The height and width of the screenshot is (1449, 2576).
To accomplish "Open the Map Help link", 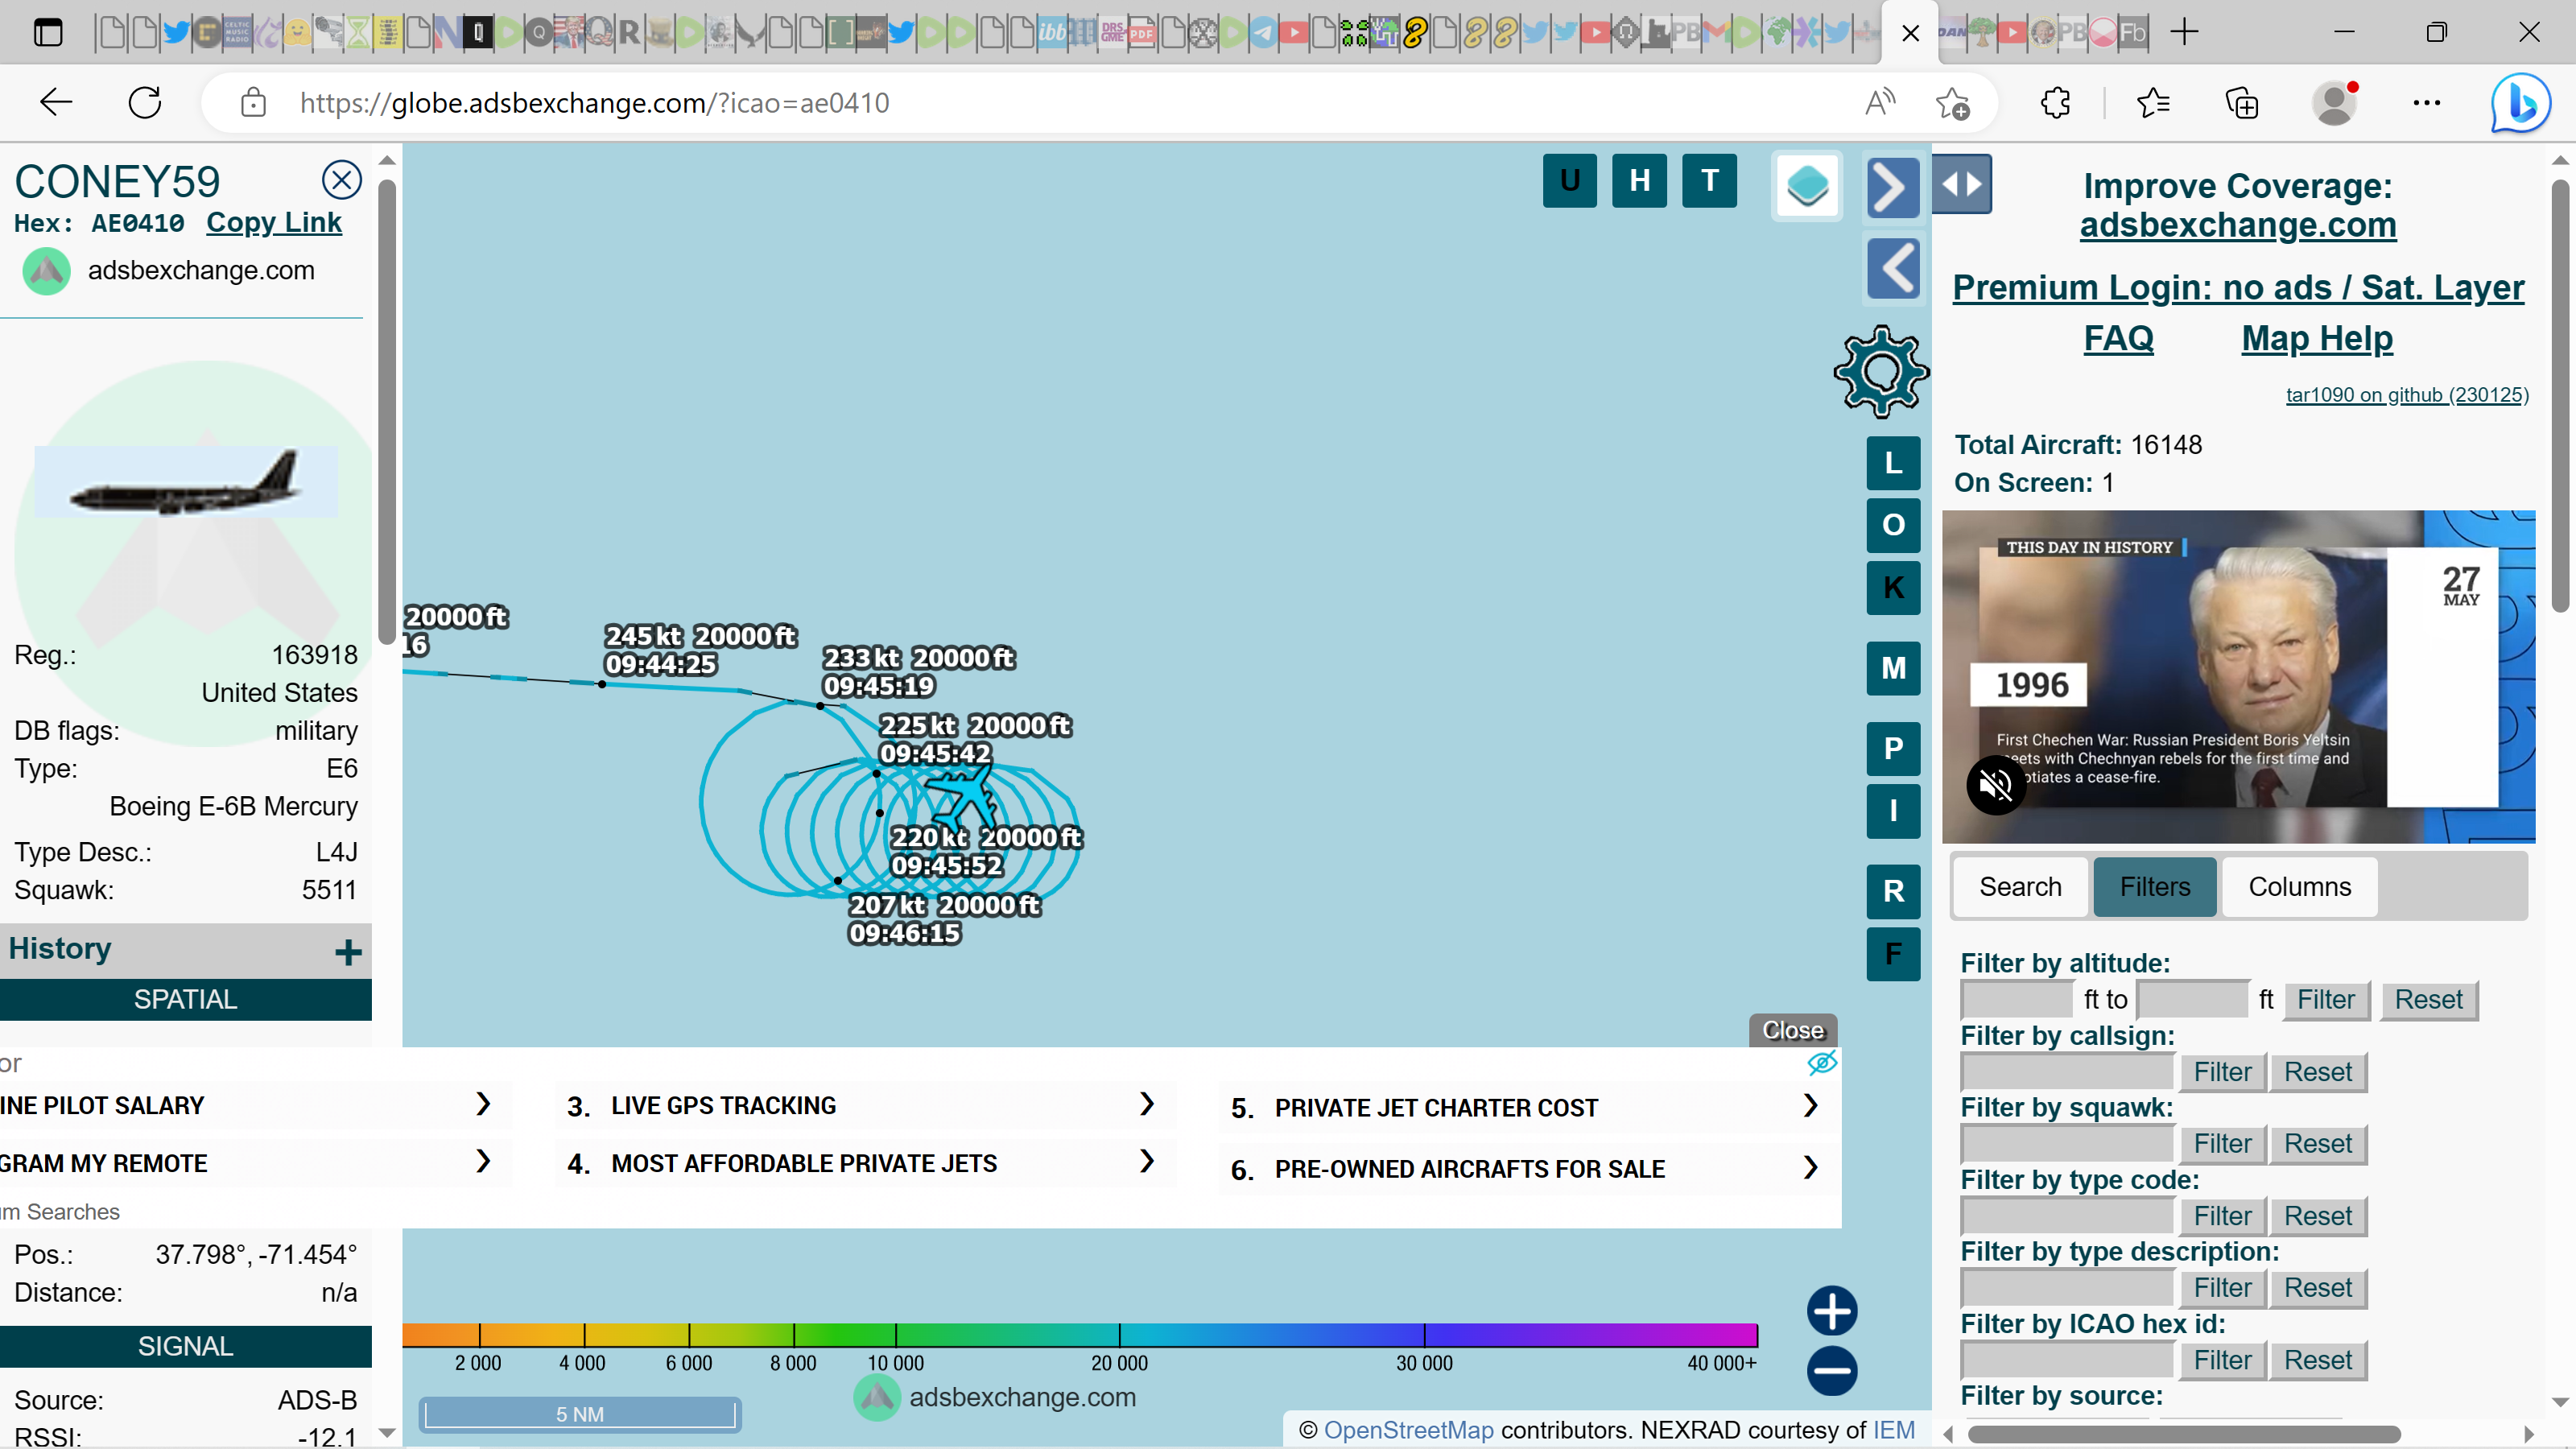I will 2317,338.
